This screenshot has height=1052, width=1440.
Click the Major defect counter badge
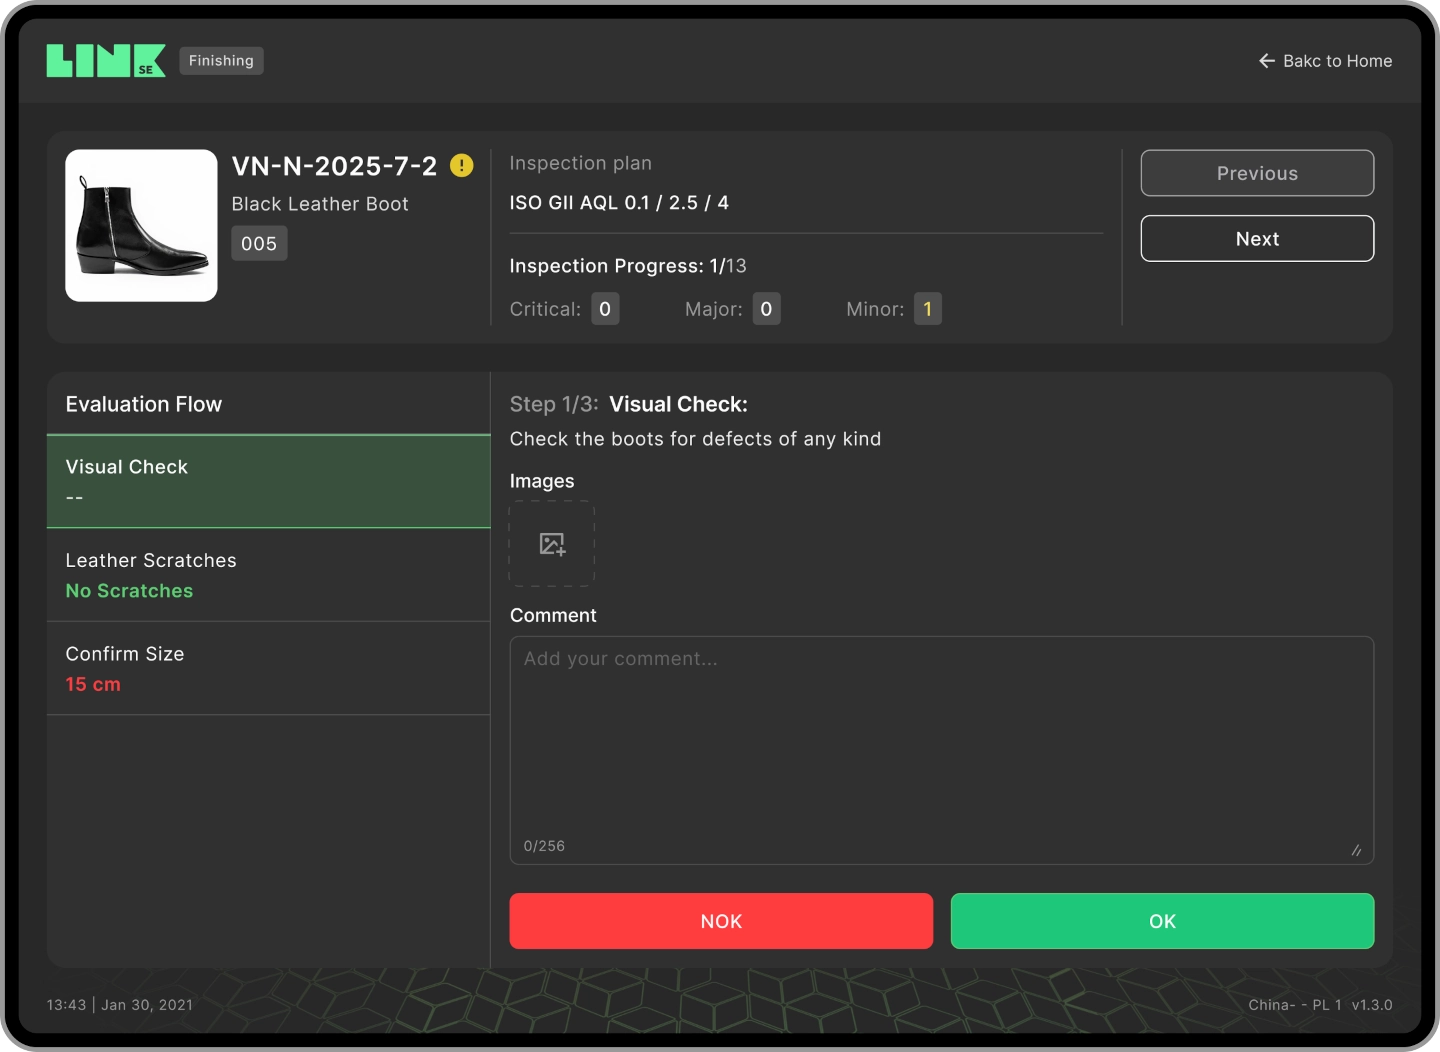[x=766, y=309]
